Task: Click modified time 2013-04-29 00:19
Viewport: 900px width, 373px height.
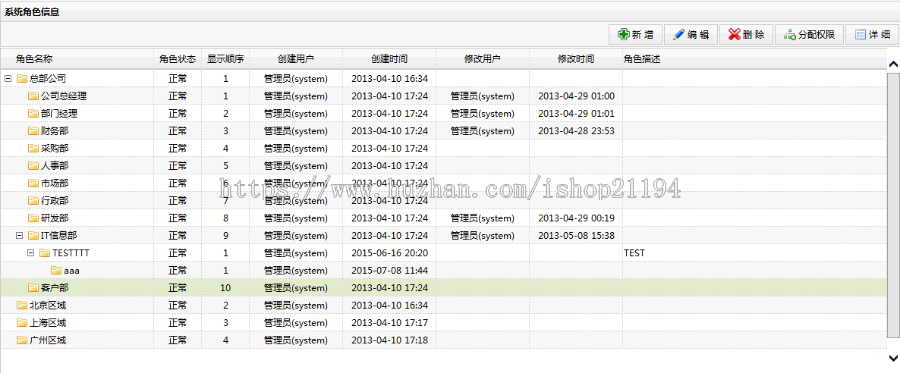Action: coord(576,218)
